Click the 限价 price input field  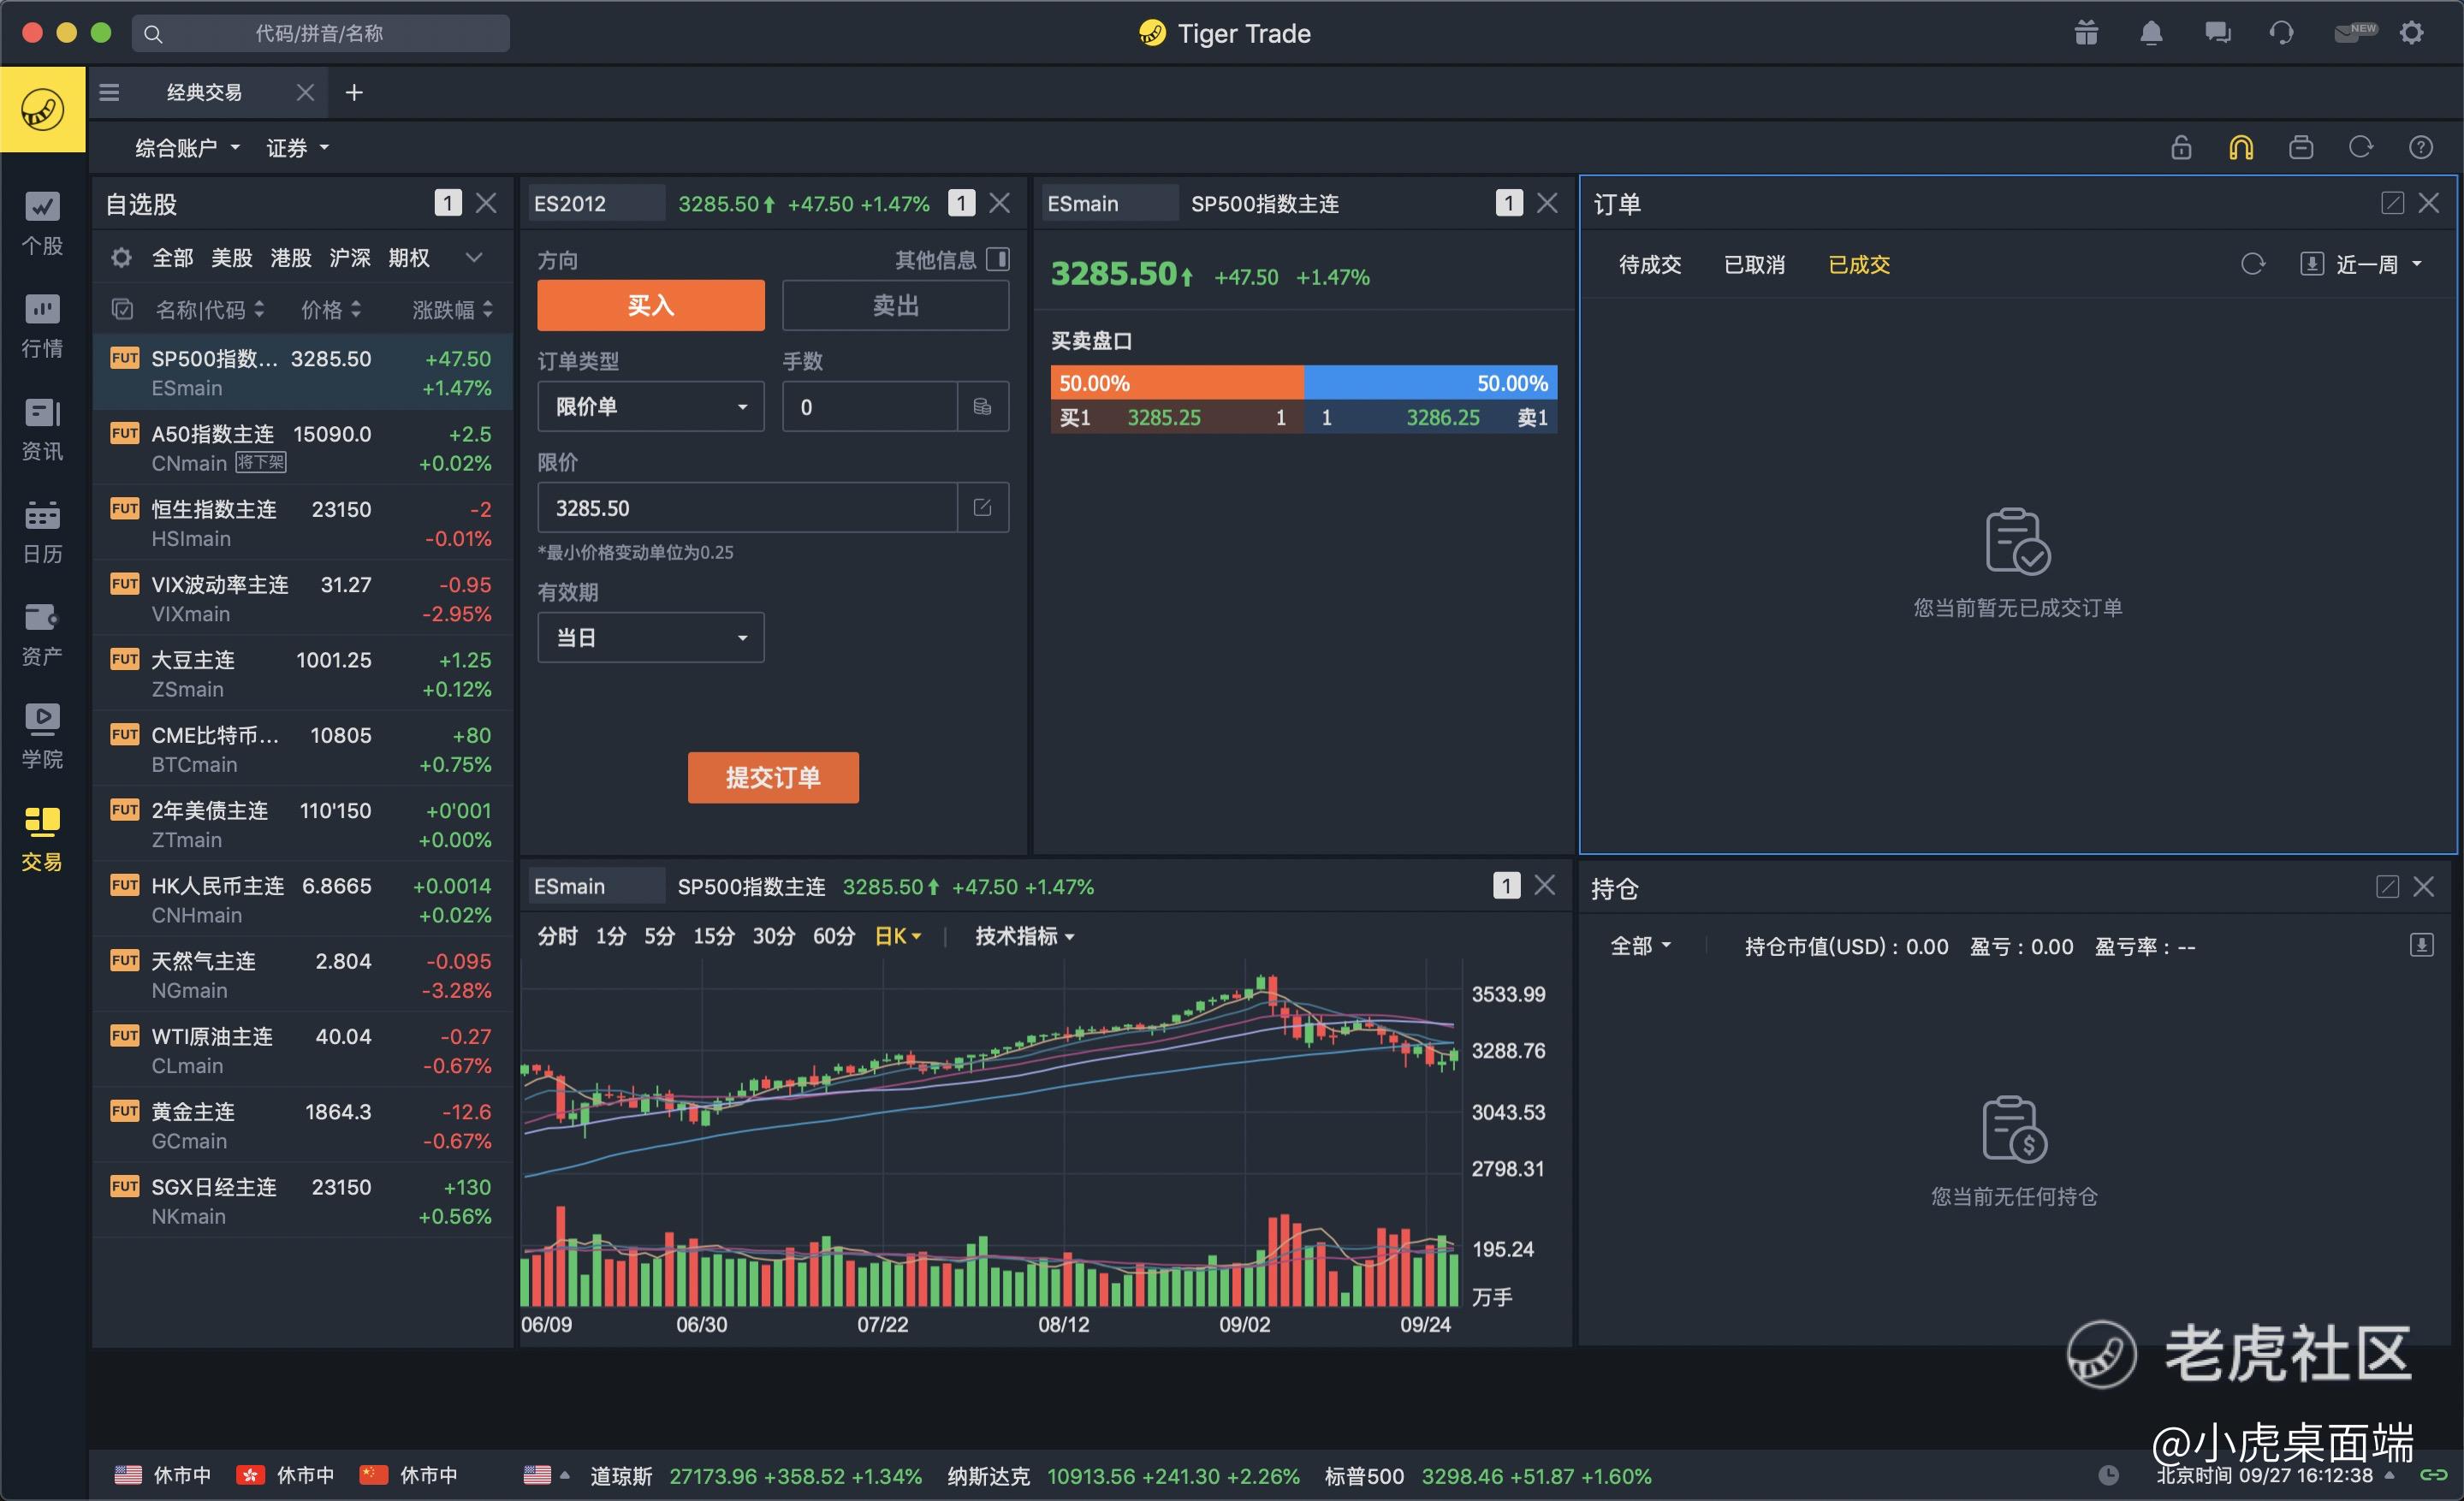(x=747, y=508)
